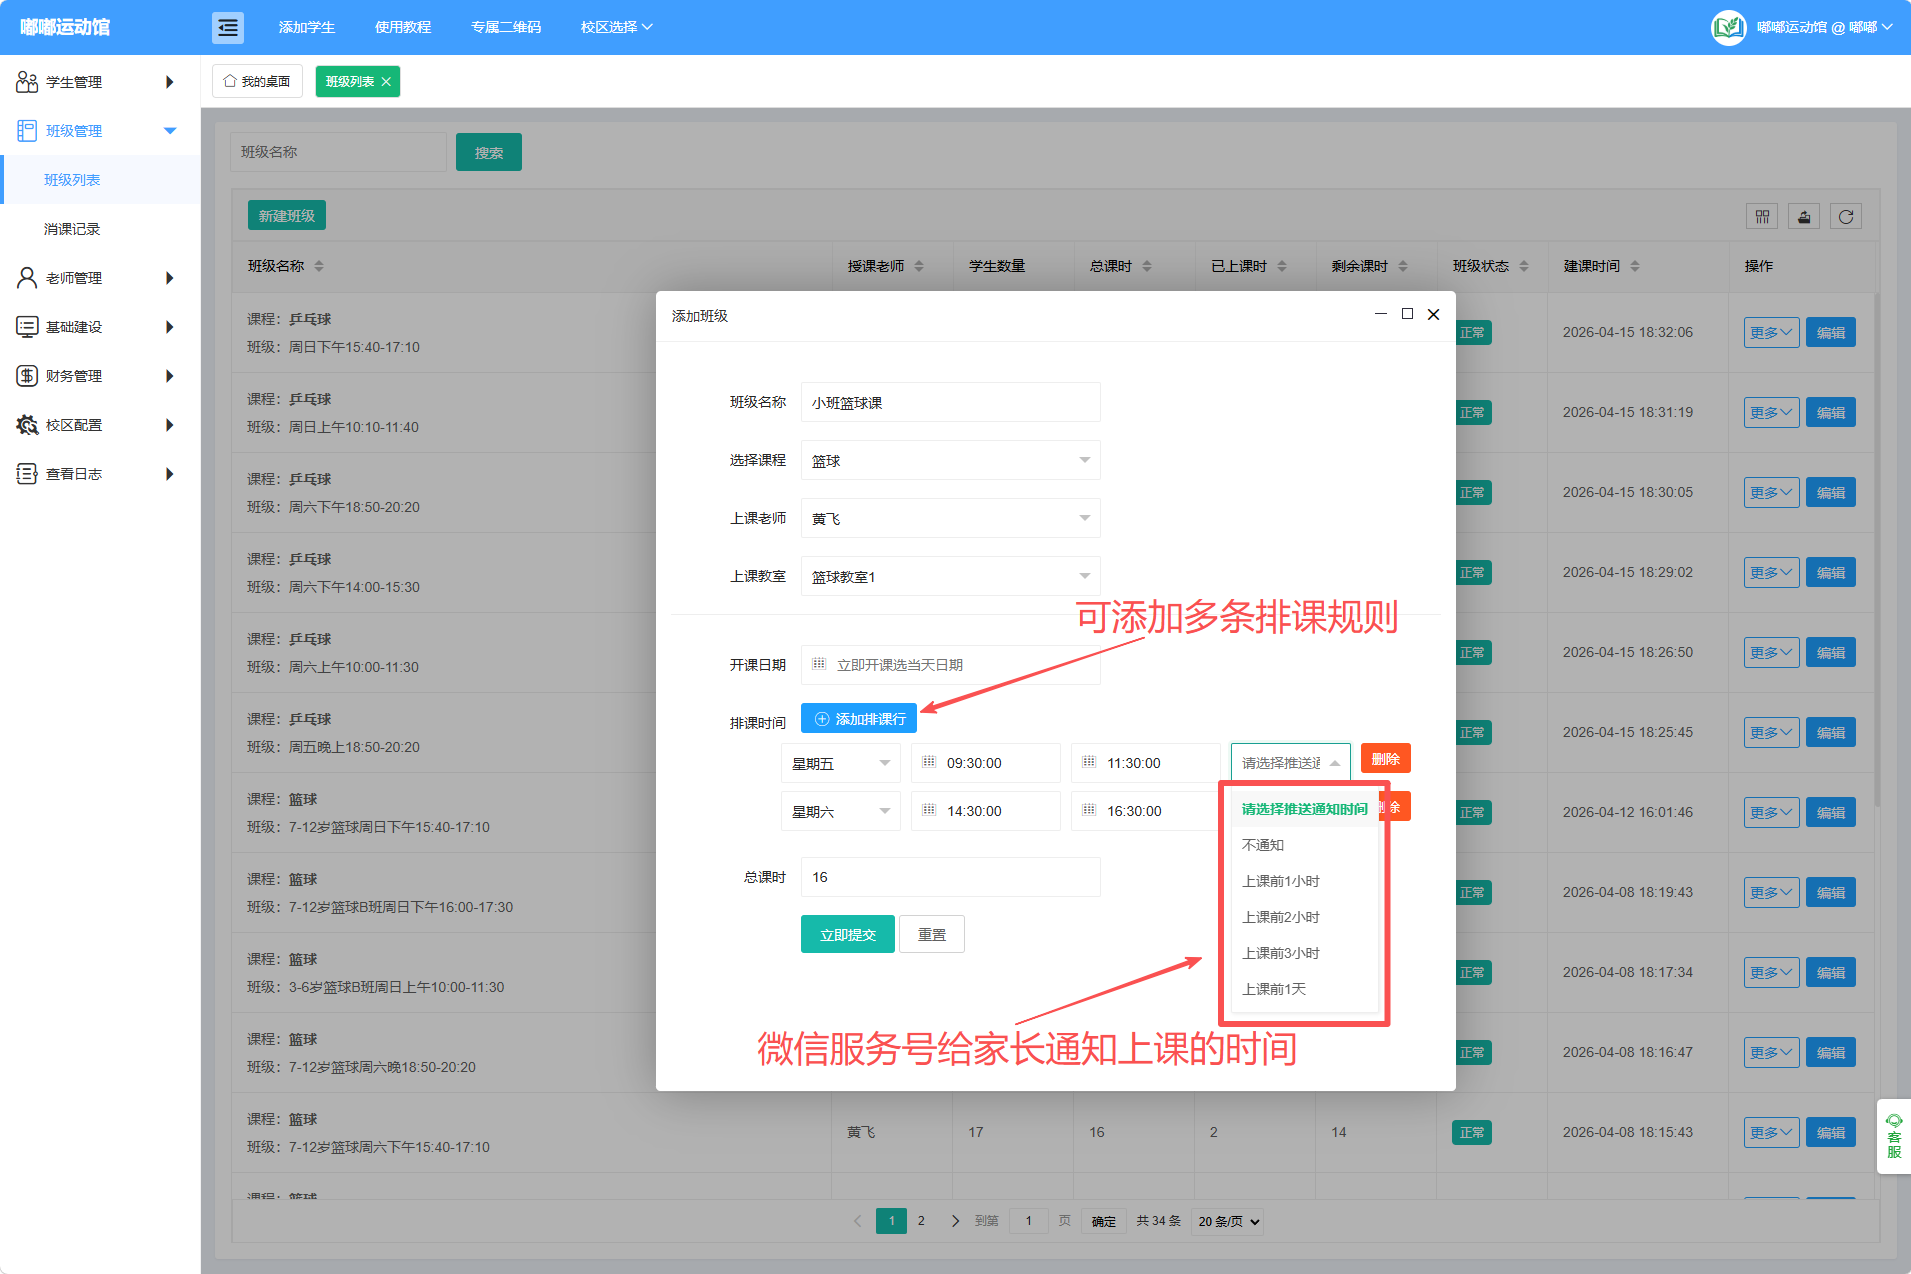This screenshot has height=1274, width=1911.
Task: Open the column filter icon in table toolbar
Action: point(1762,217)
